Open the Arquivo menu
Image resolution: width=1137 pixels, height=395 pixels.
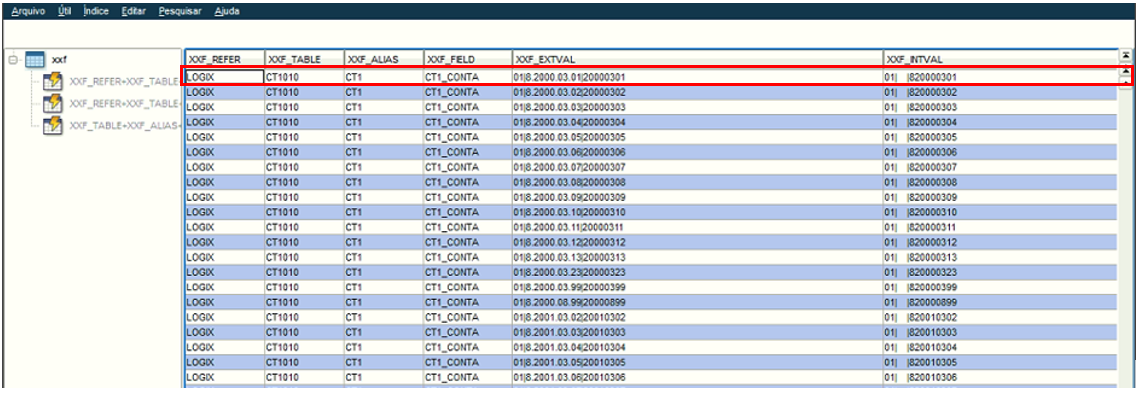point(28,12)
